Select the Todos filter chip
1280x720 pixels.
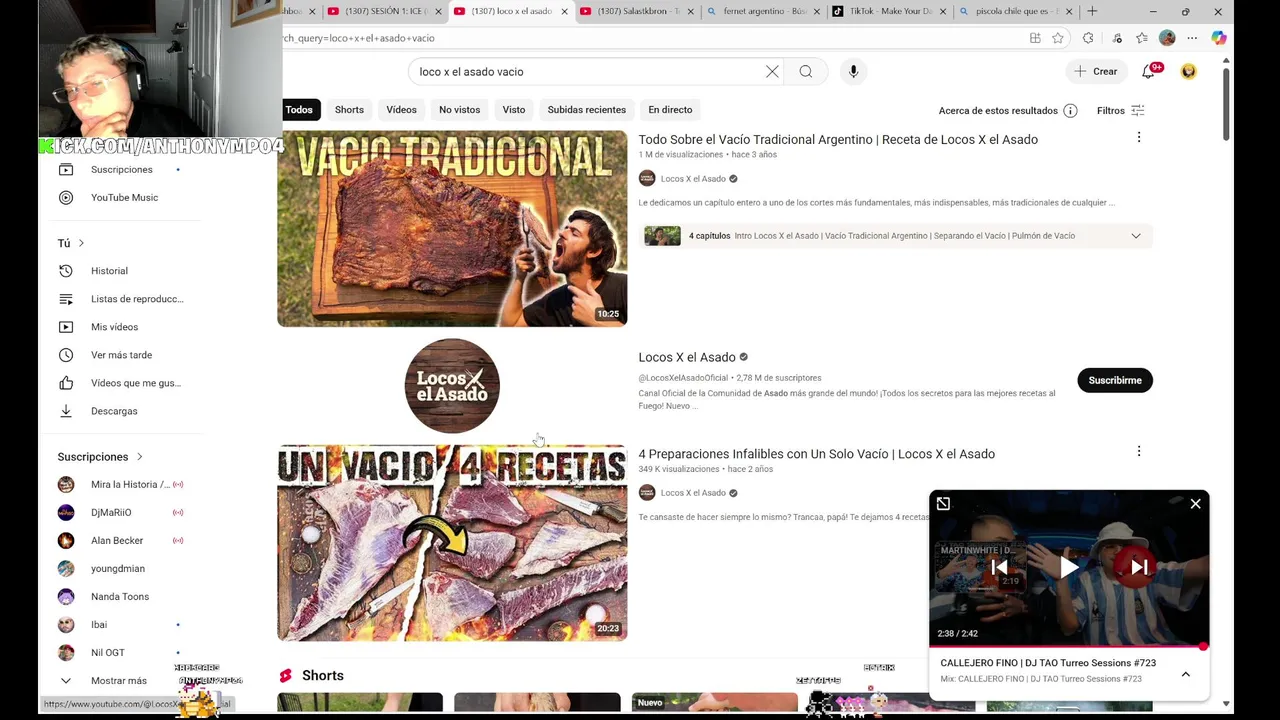(298, 110)
